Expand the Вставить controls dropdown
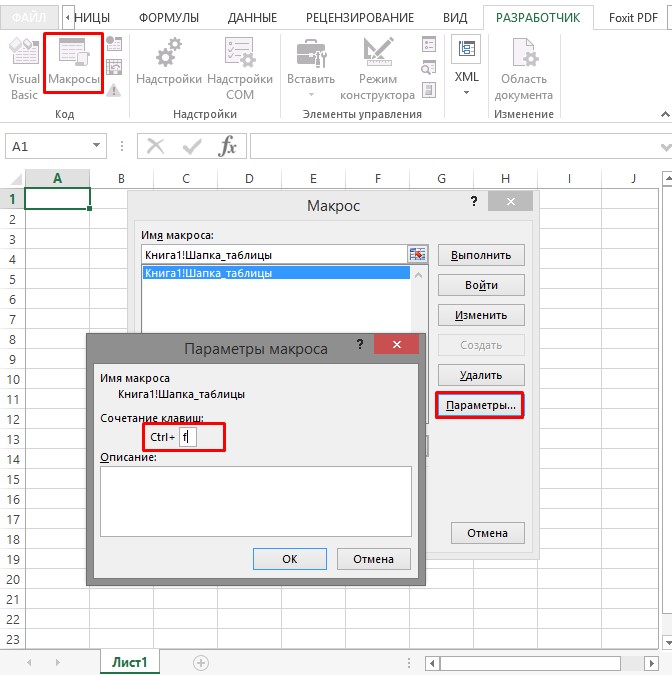The image size is (672, 675). 311,95
